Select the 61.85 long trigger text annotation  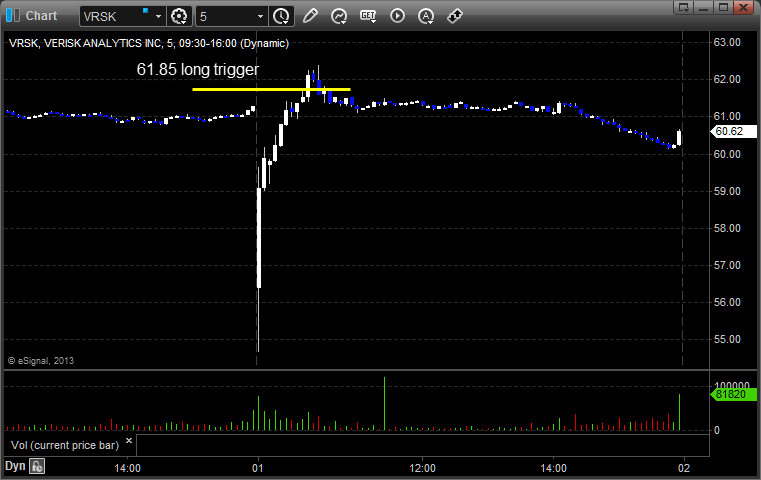(x=198, y=69)
